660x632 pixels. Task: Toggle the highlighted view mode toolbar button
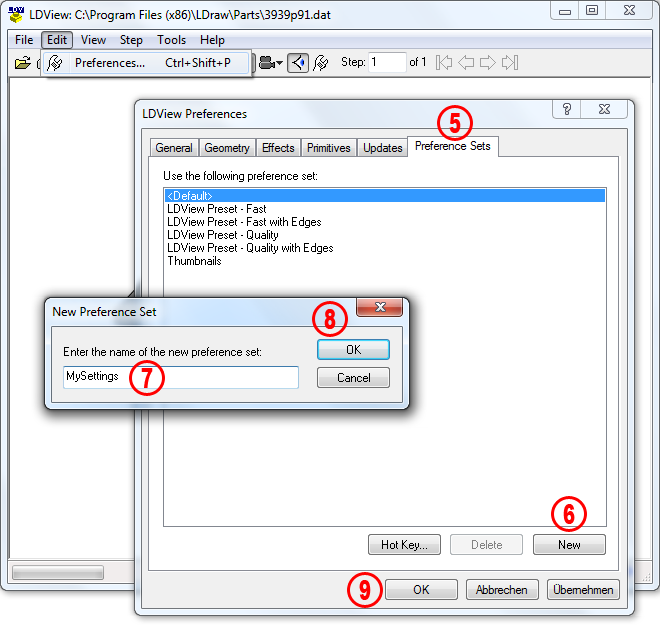[298, 63]
